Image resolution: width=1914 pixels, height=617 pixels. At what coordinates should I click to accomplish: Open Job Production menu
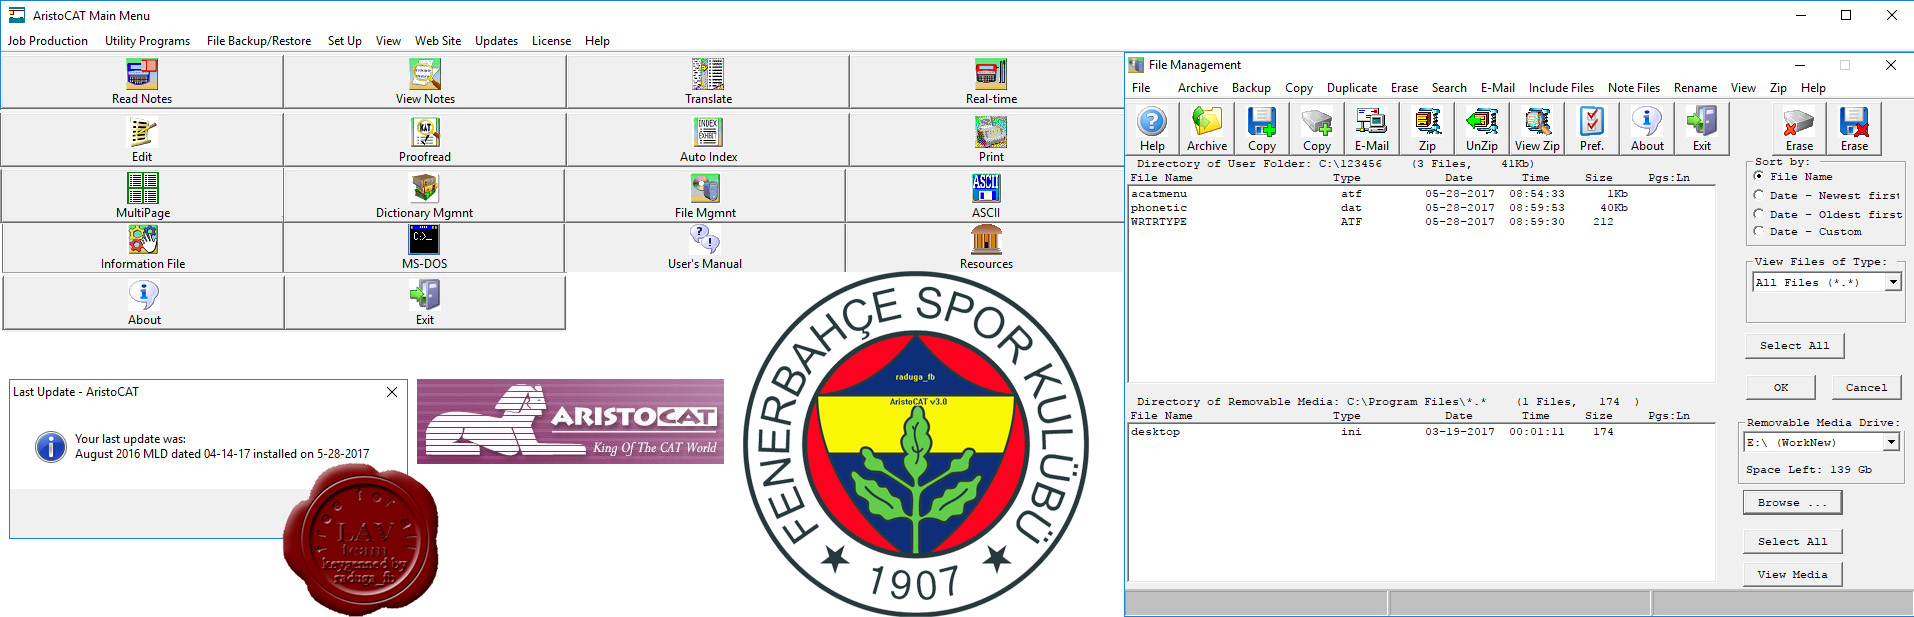[x=48, y=41]
